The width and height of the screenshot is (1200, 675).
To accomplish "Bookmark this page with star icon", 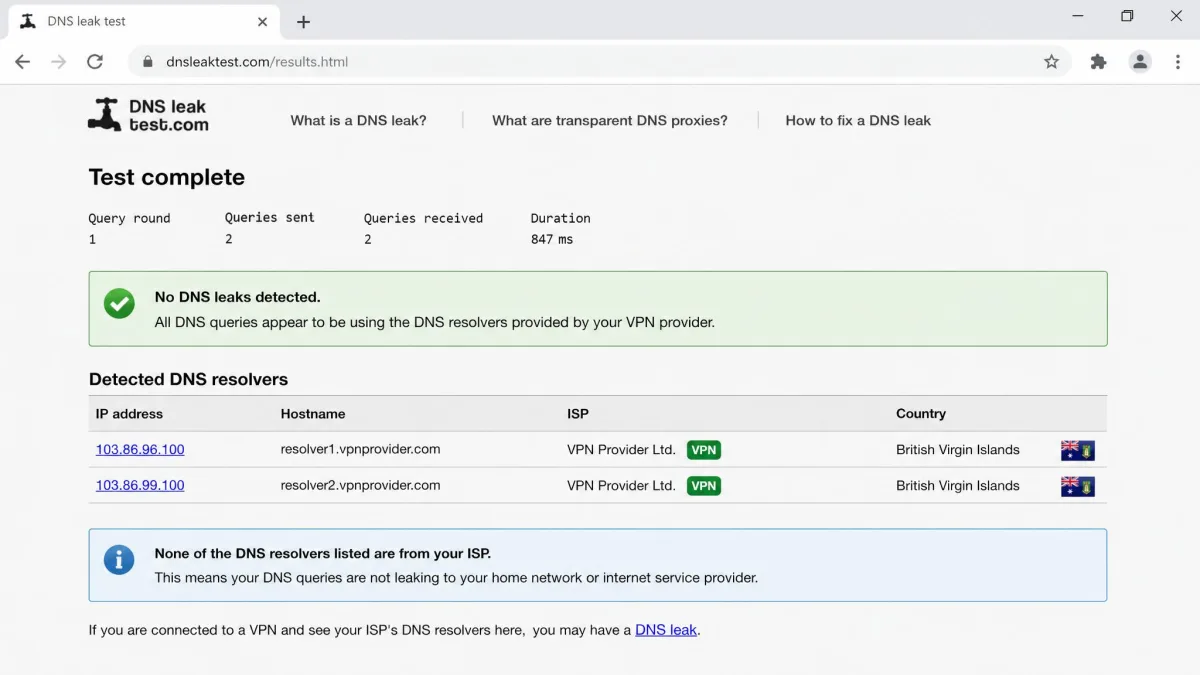I will click(1051, 62).
